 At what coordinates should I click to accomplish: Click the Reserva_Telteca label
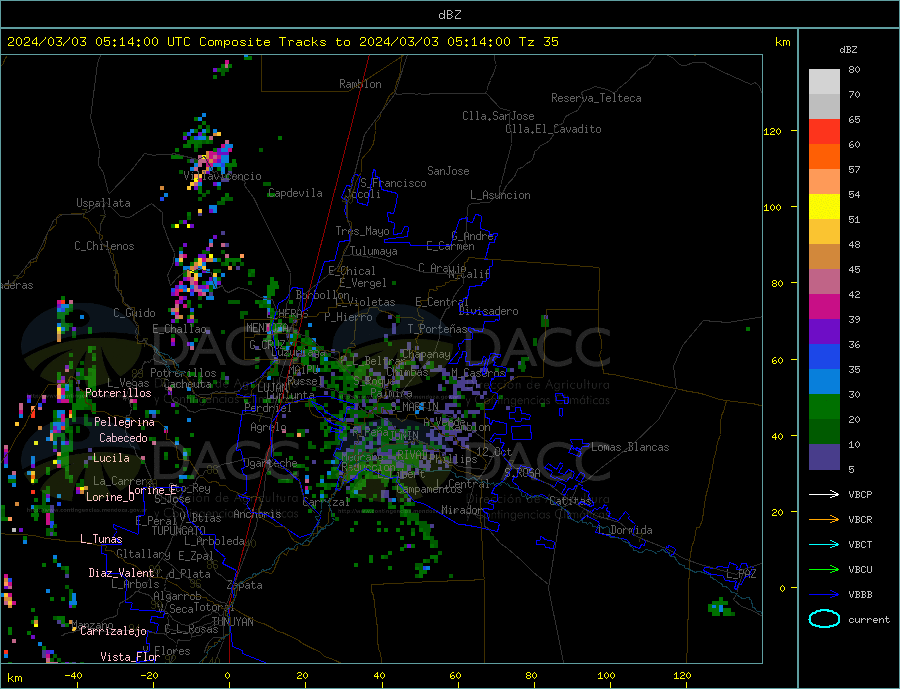[596, 98]
